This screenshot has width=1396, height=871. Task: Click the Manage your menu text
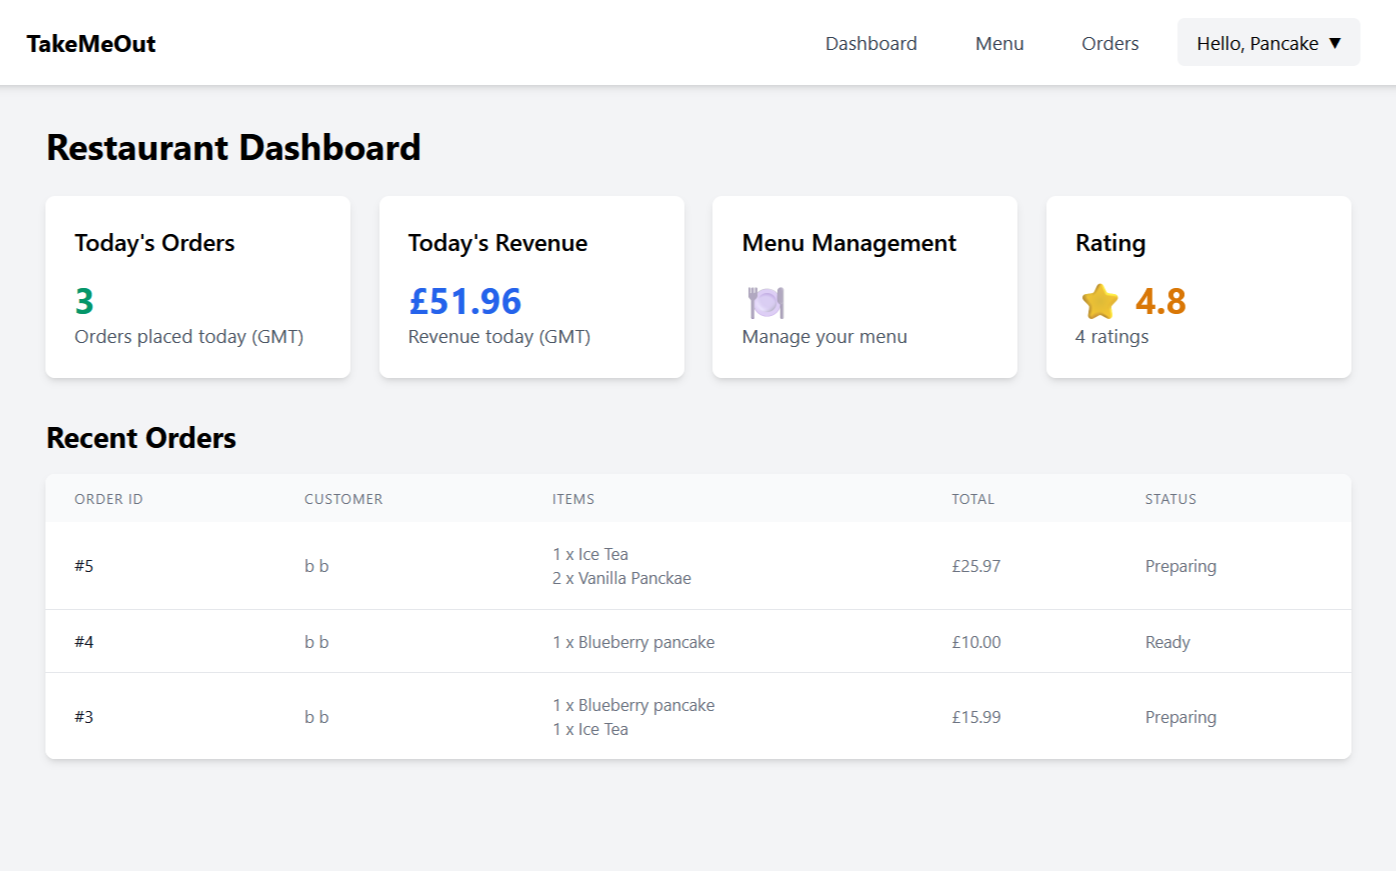(x=824, y=337)
